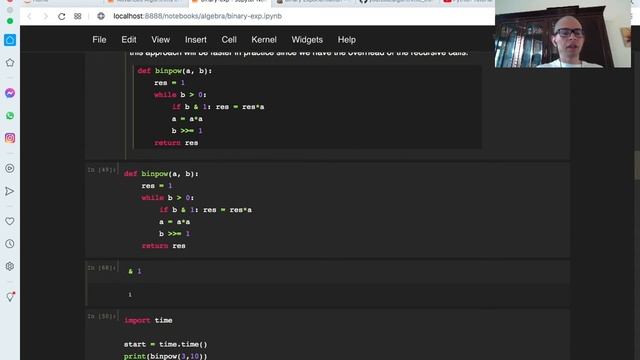
Task: Click the page vertical scrollbar thumb
Action: click(x=637, y=165)
